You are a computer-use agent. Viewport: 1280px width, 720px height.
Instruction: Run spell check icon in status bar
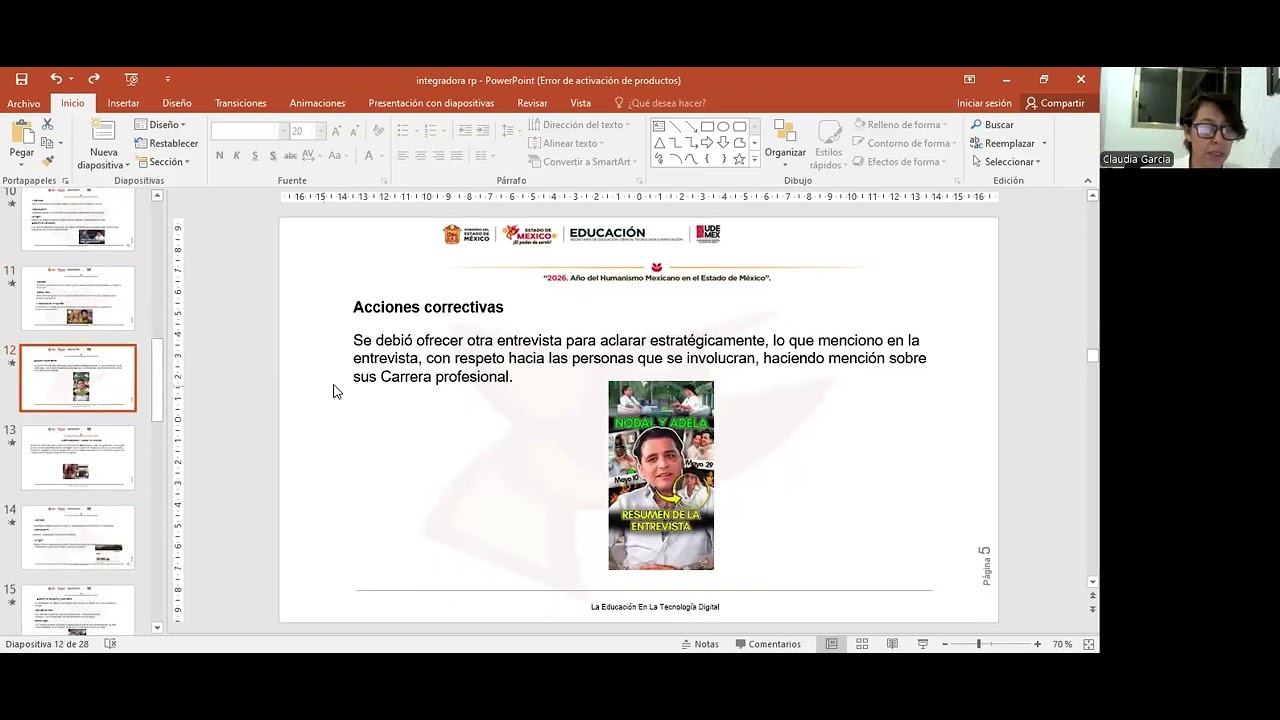pos(110,644)
